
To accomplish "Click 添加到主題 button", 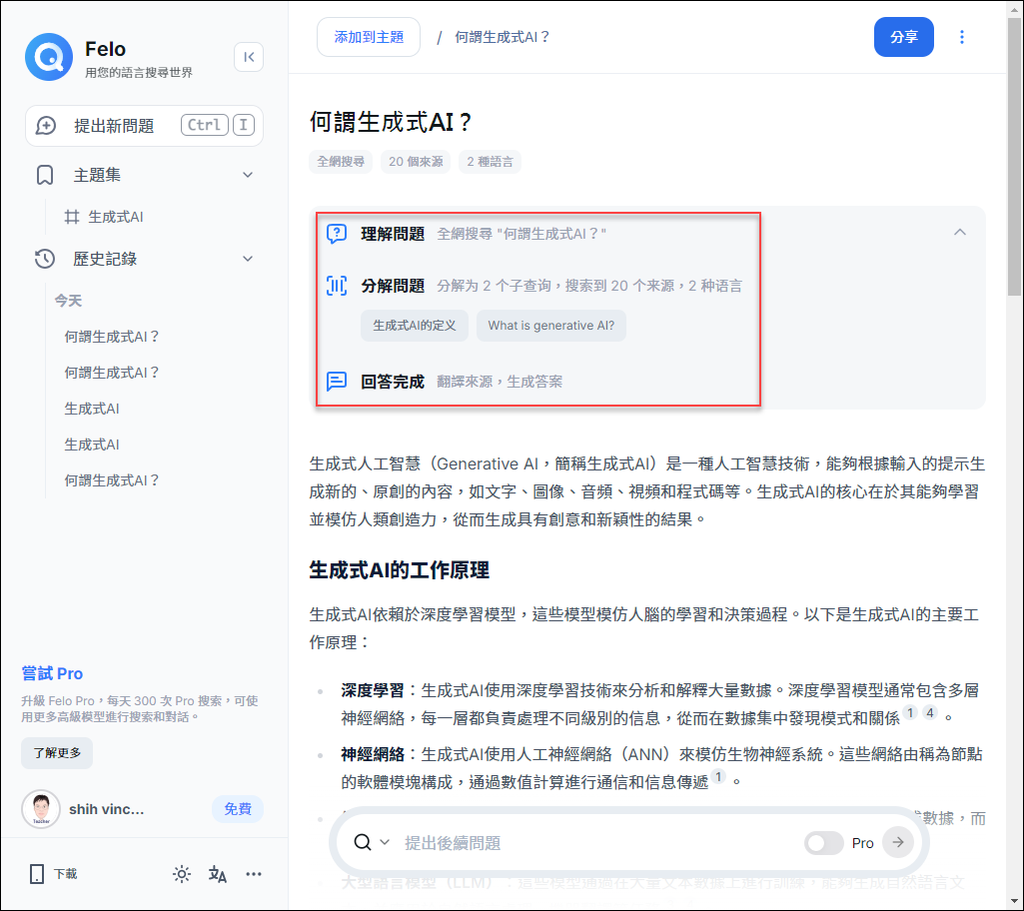I will 369,37.
